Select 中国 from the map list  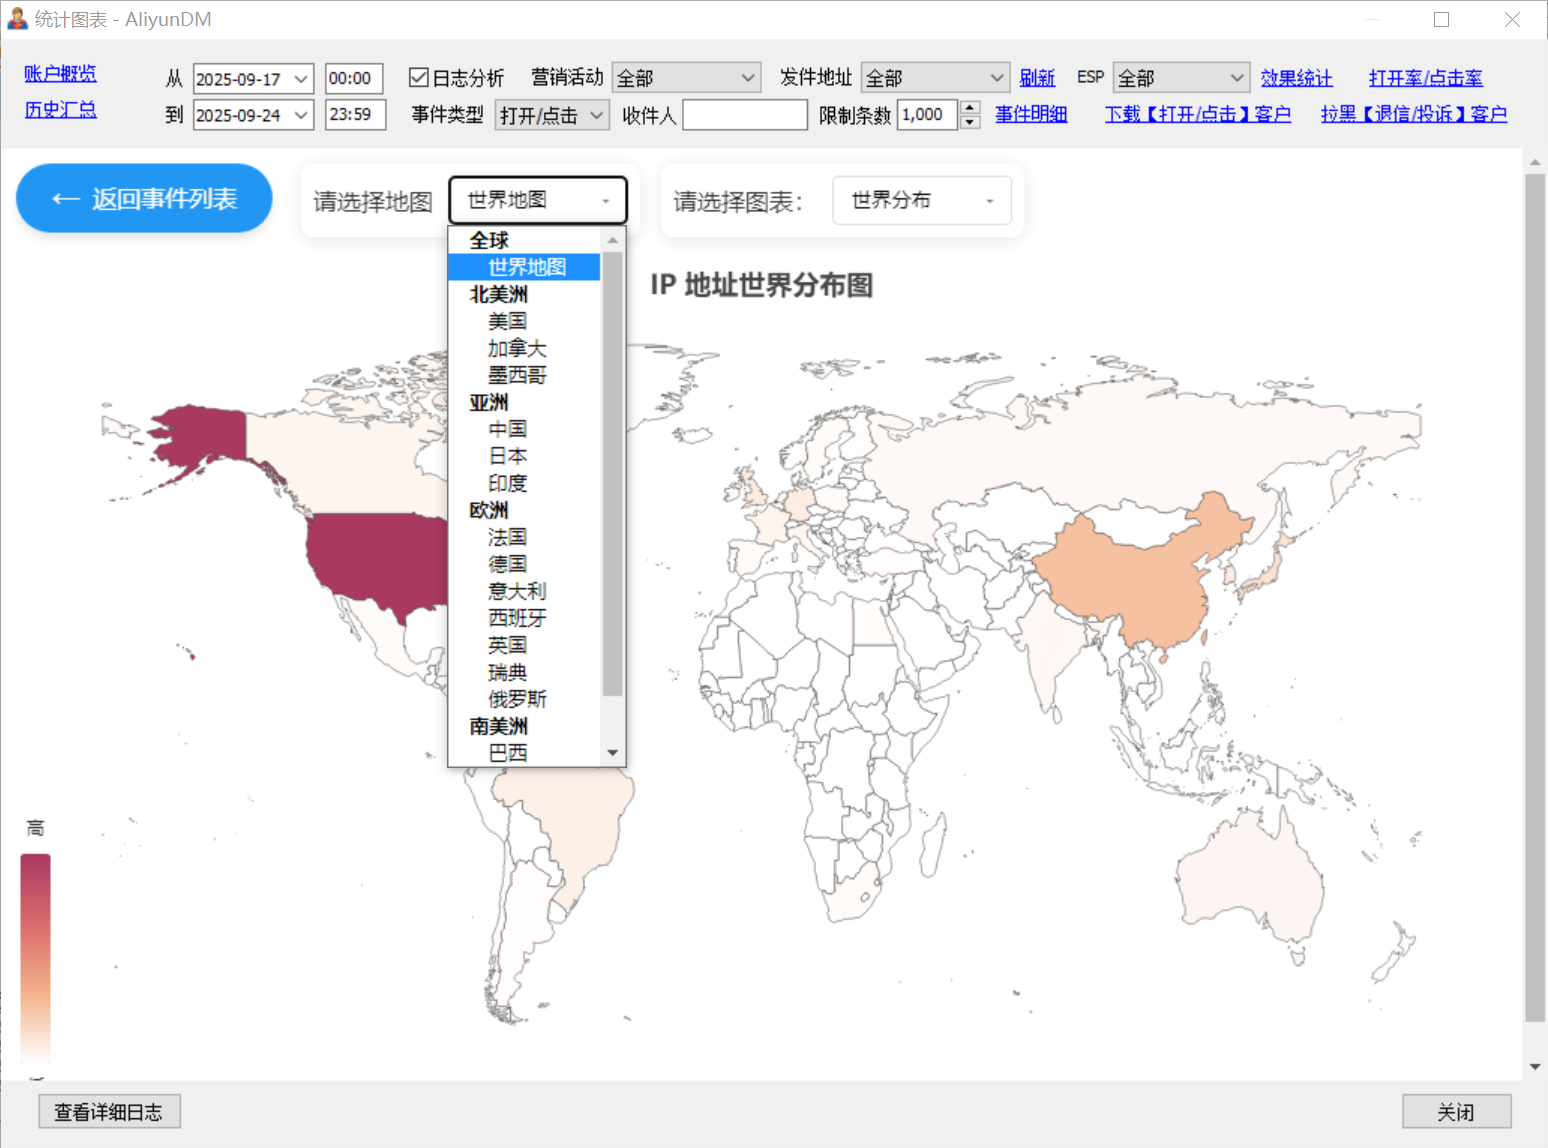click(x=507, y=429)
